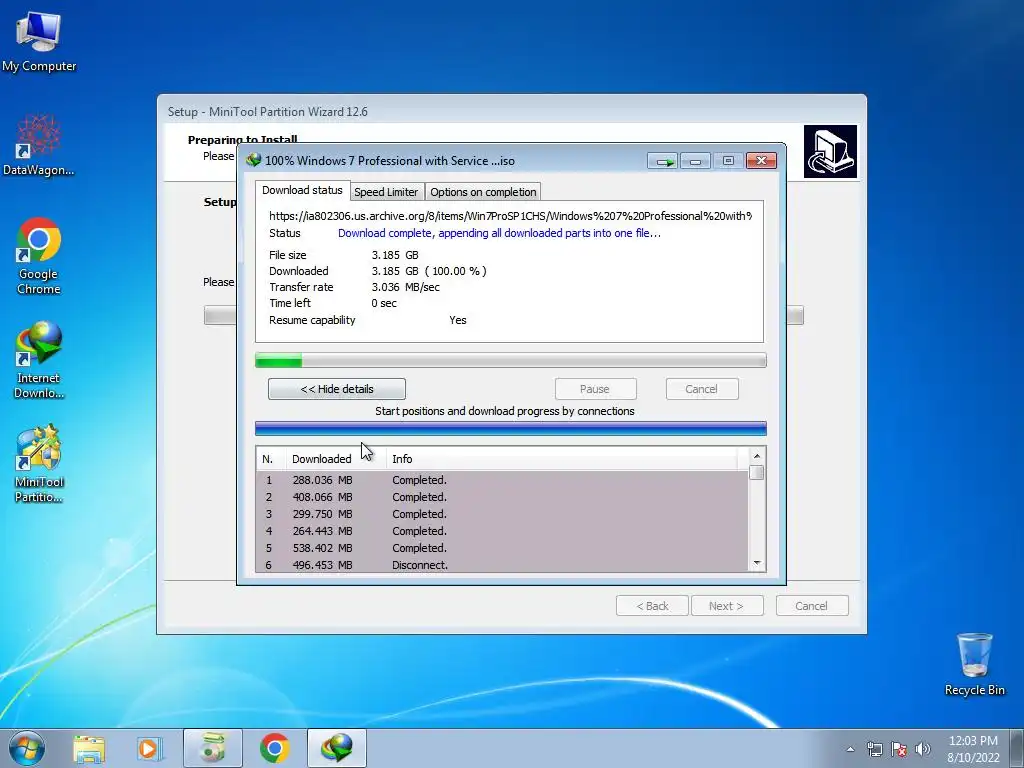Open DataWagon desktop shortcut

pyautogui.click(x=39, y=145)
